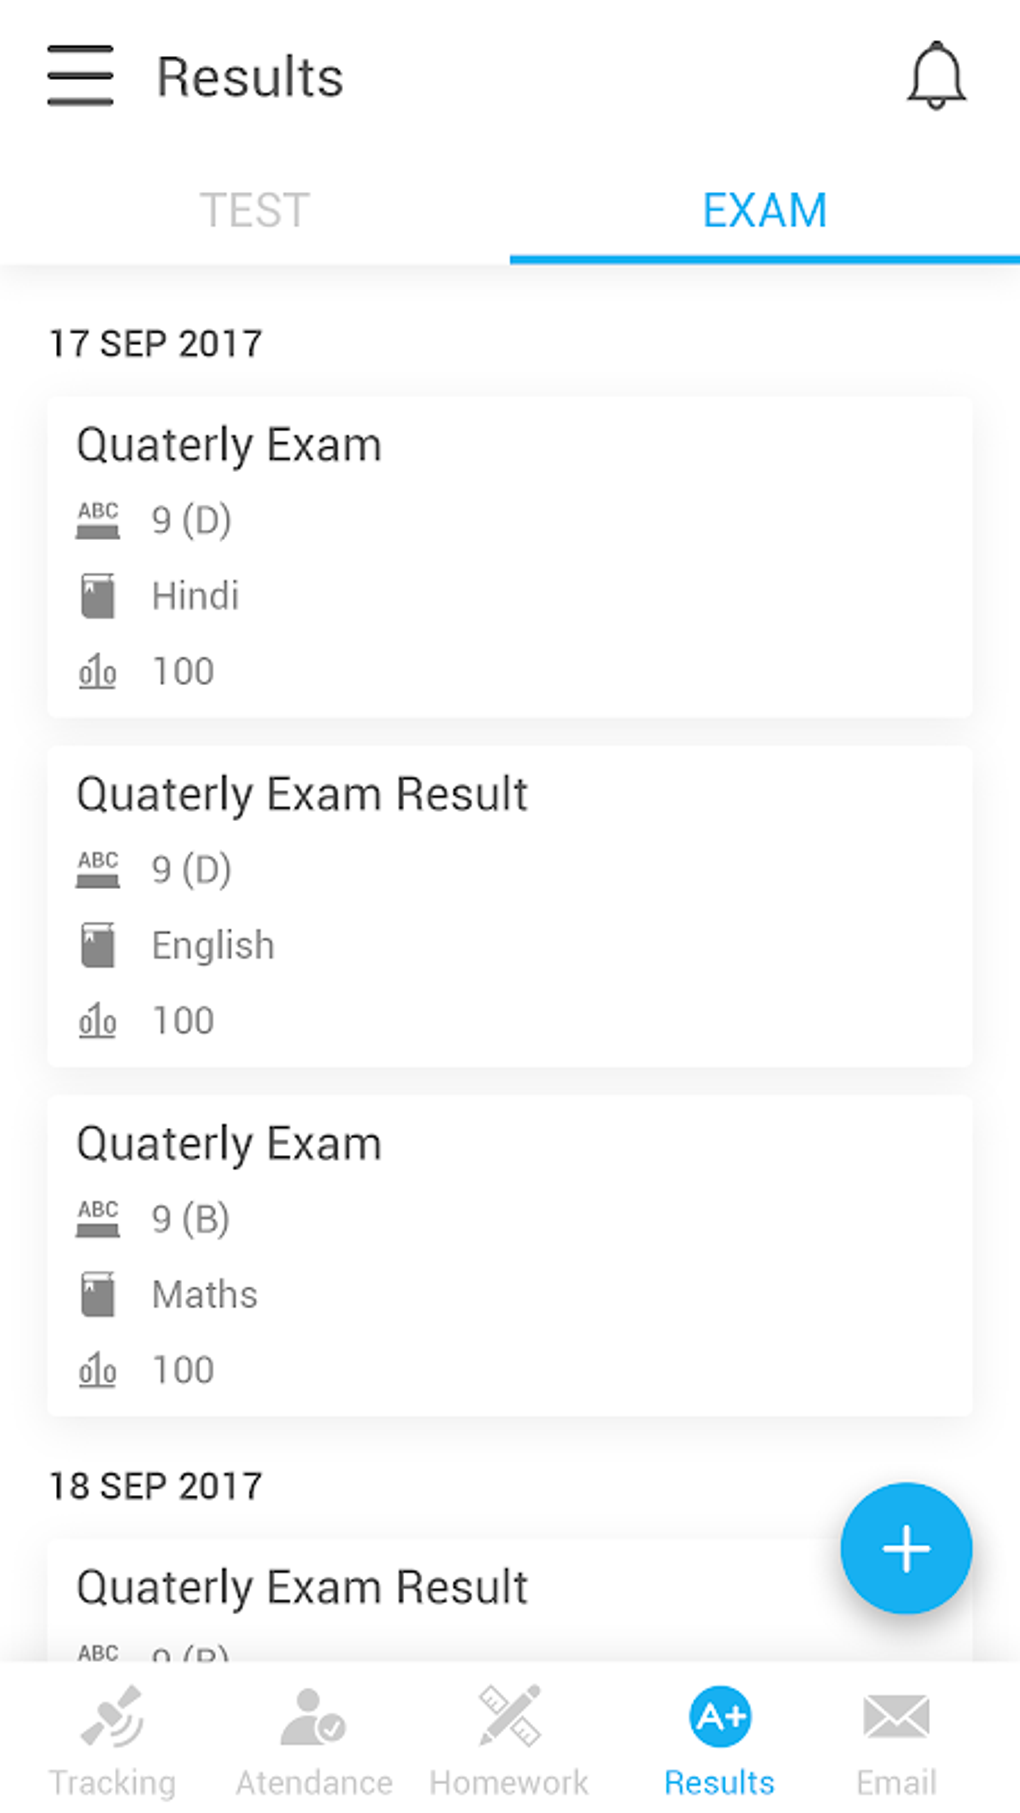Screen dimensions: 1020x1813
Task: Select the EXAM tab
Action: (765, 211)
